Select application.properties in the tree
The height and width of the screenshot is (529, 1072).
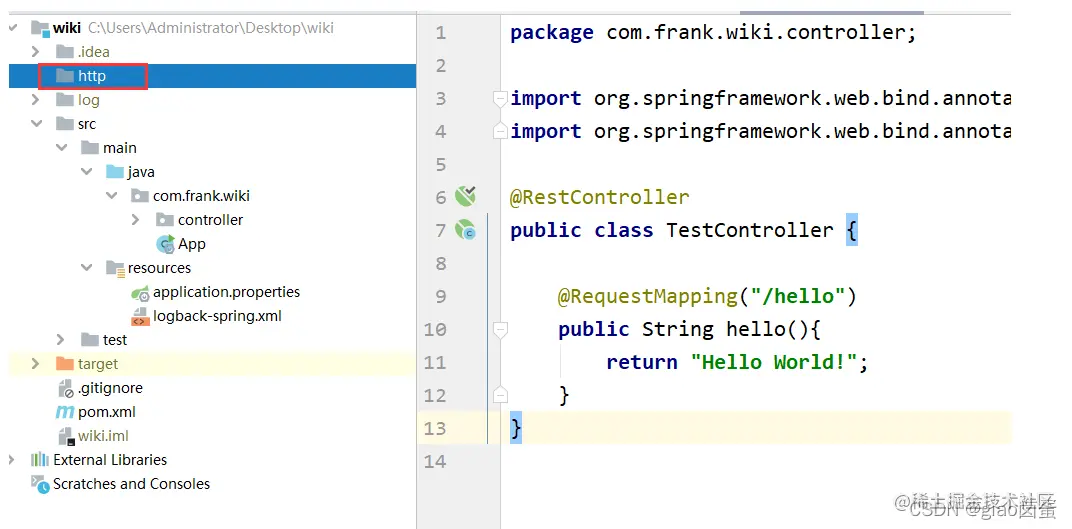pos(226,292)
